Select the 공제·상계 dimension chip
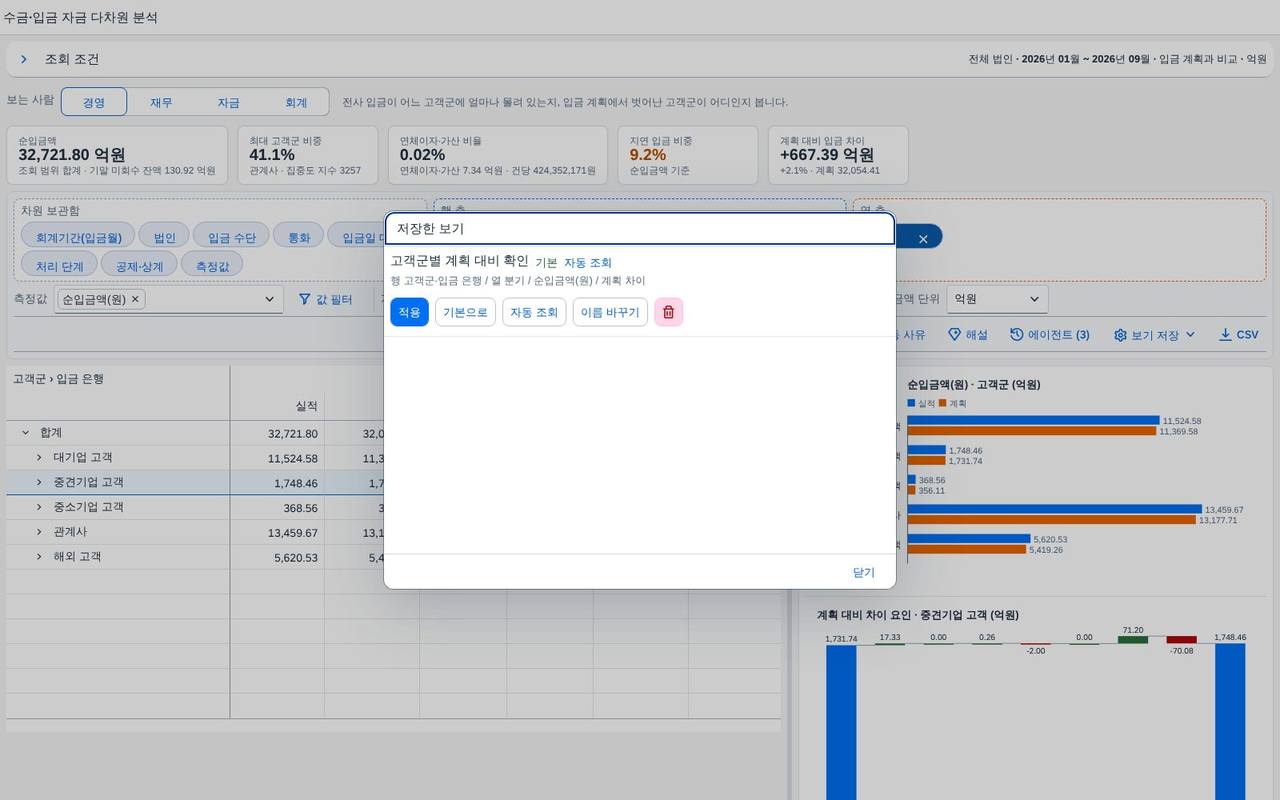The image size is (1280, 800). (140, 264)
